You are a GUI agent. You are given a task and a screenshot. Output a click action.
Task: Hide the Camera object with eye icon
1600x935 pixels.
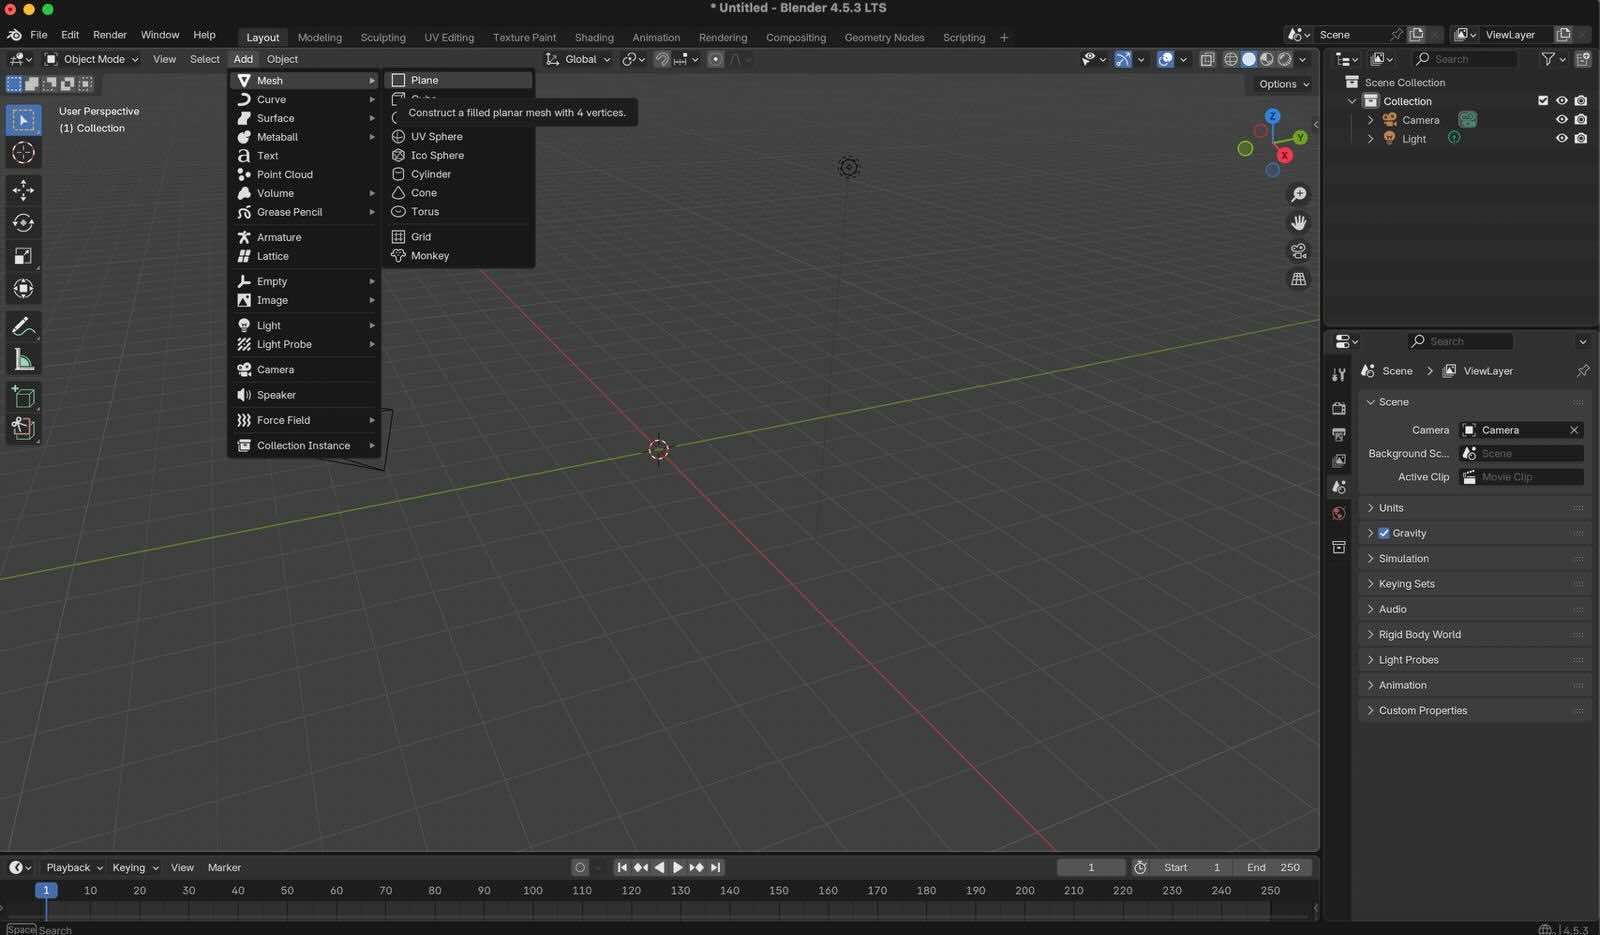1561,120
